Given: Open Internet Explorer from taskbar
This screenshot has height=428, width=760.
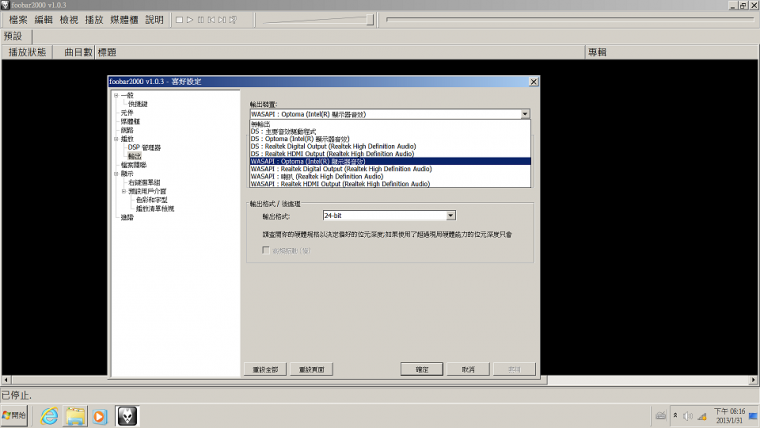Looking at the screenshot, I should point(49,416).
